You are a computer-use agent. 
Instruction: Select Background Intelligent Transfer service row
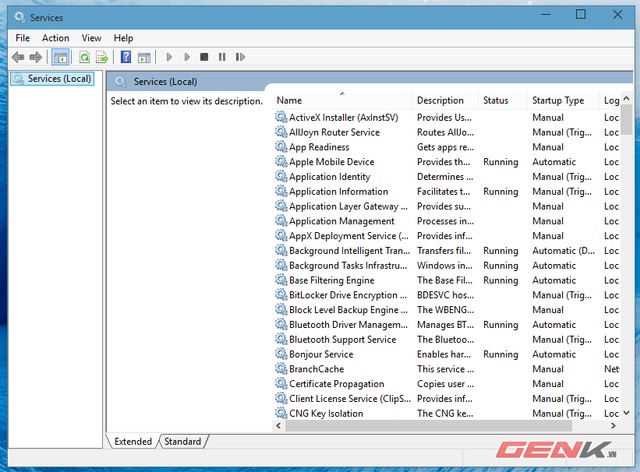tap(447, 251)
